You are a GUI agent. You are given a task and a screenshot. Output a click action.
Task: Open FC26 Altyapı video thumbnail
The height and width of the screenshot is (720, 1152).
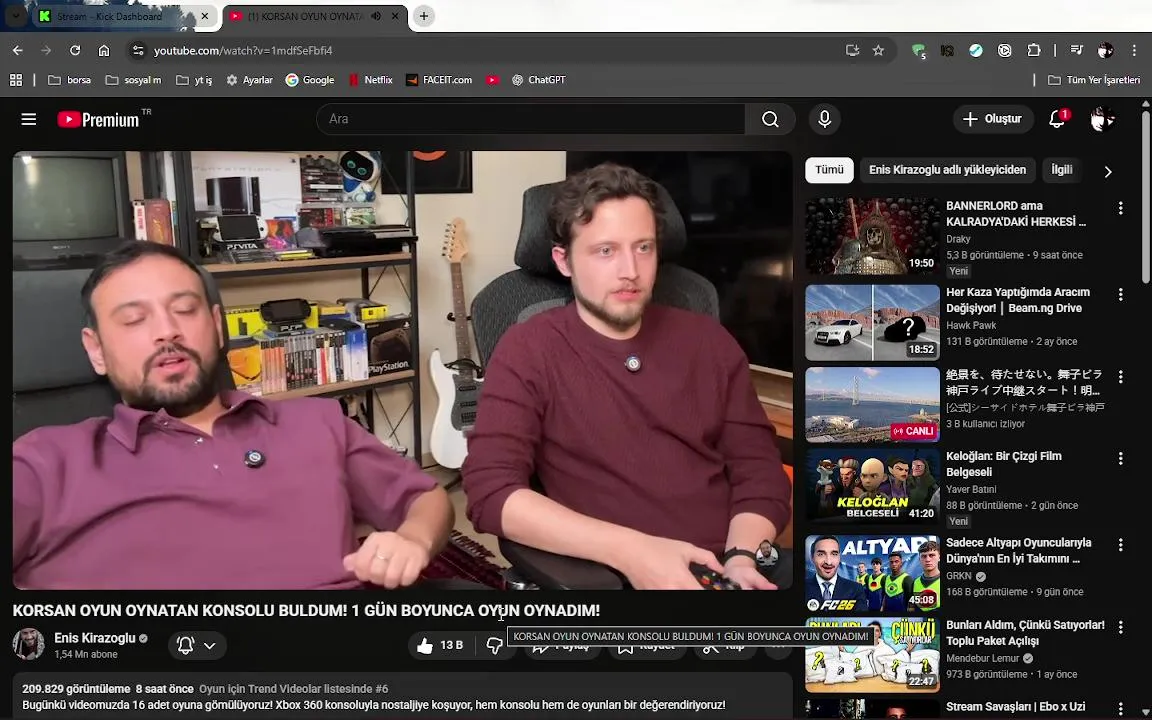[x=872, y=573]
